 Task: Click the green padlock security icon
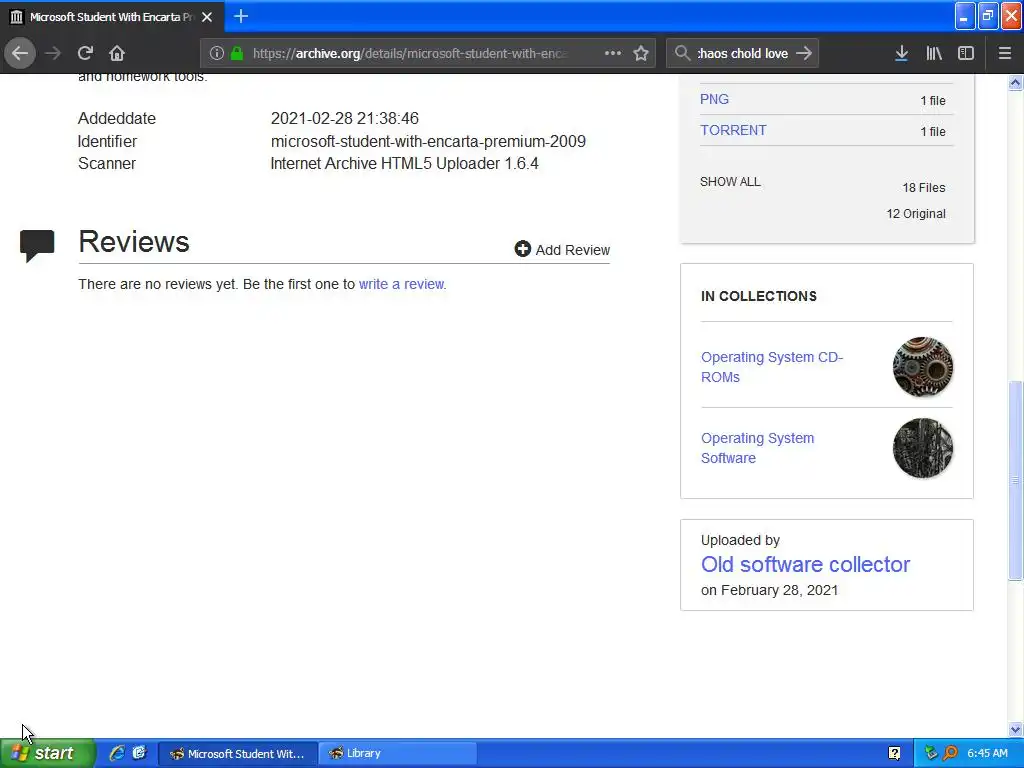pos(237,53)
